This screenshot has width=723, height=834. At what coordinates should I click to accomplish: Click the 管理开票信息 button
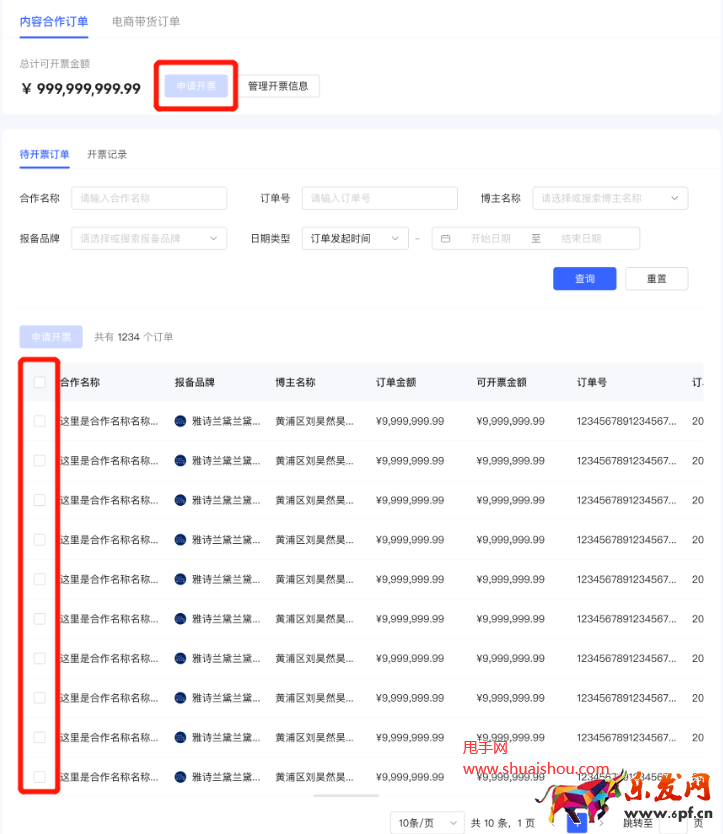coord(278,86)
